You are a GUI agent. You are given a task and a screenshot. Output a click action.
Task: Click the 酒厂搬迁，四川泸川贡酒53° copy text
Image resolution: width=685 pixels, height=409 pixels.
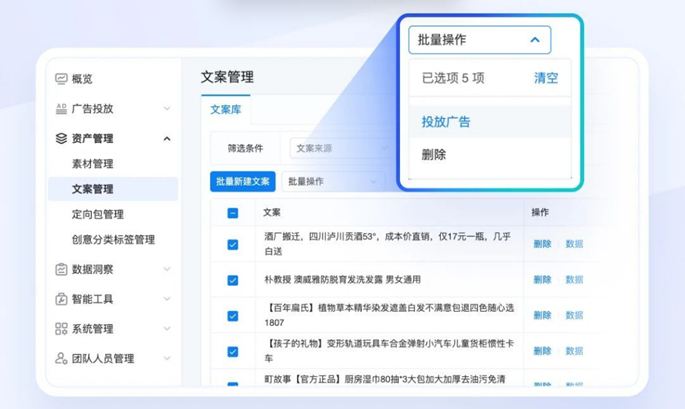387,244
